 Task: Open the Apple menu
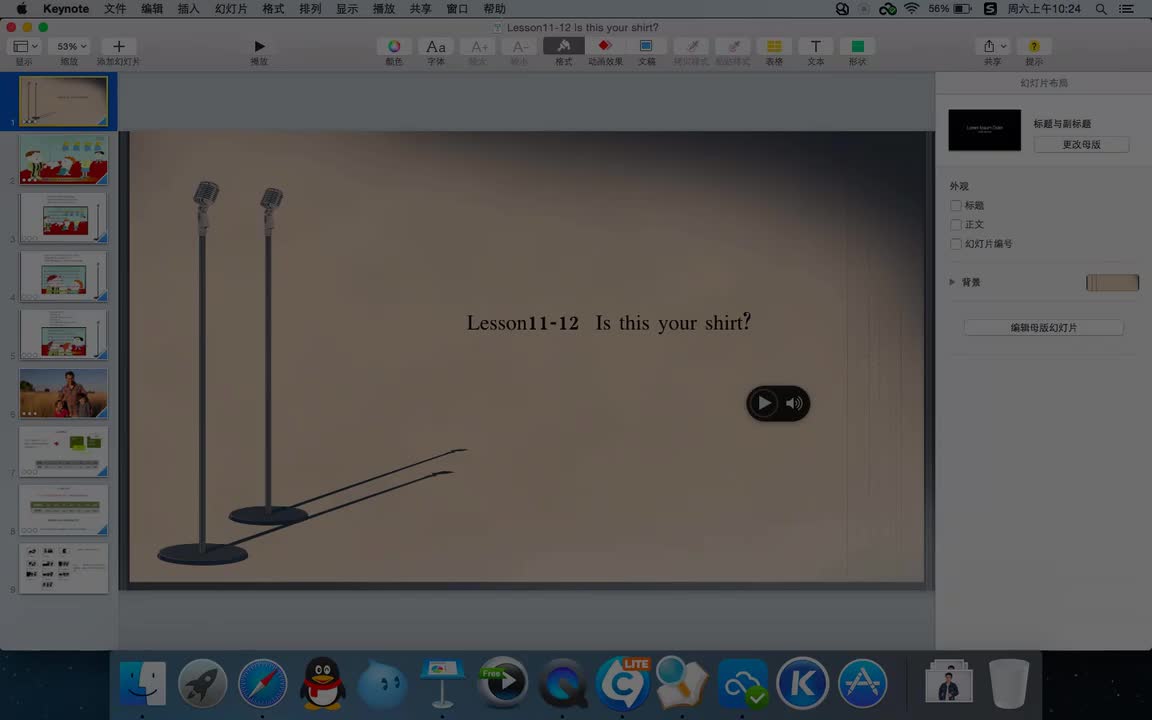click(21, 9)
